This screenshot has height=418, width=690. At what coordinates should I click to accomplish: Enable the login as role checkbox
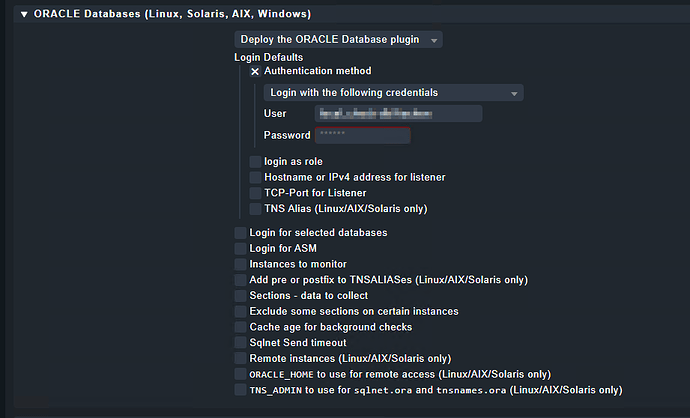(x=255, y=162)
